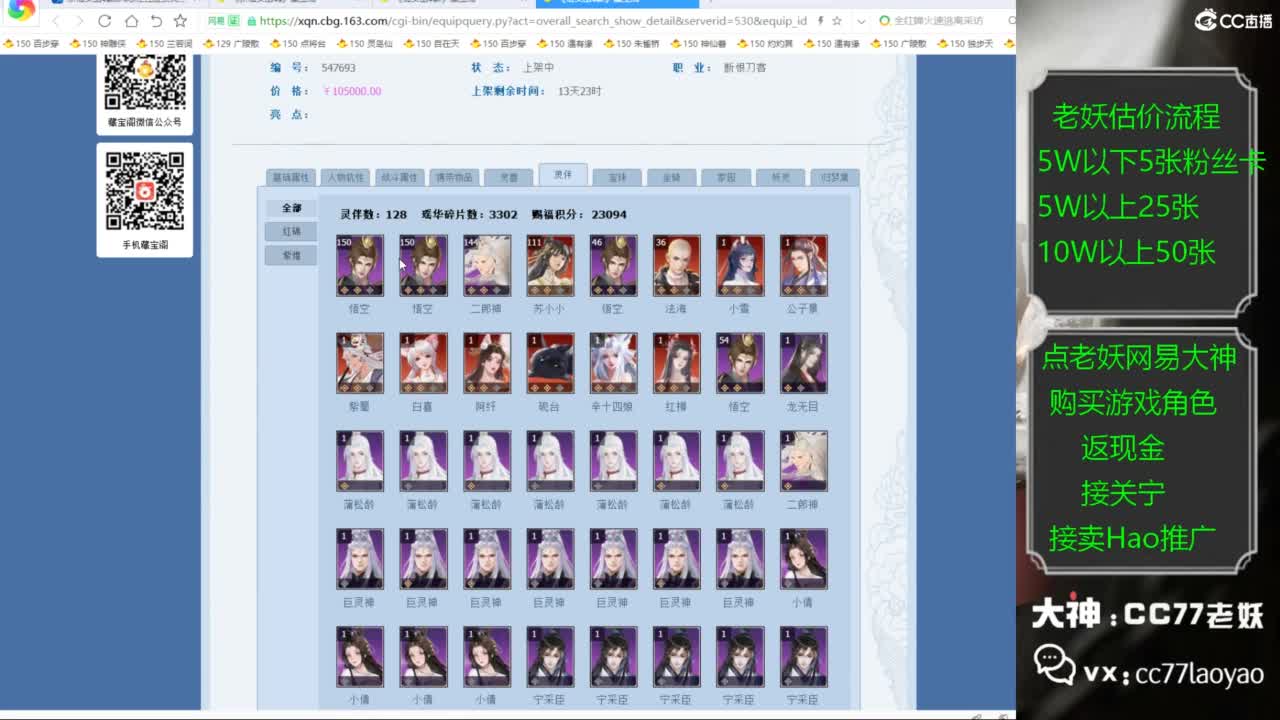Open bookmark 150 神雕侠

(x=97, y=44)
